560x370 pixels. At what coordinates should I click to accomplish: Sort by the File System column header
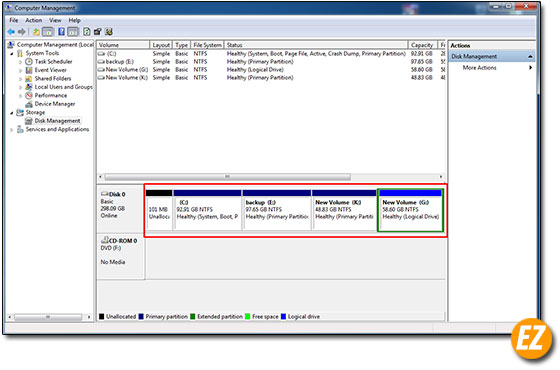(207, 45)
